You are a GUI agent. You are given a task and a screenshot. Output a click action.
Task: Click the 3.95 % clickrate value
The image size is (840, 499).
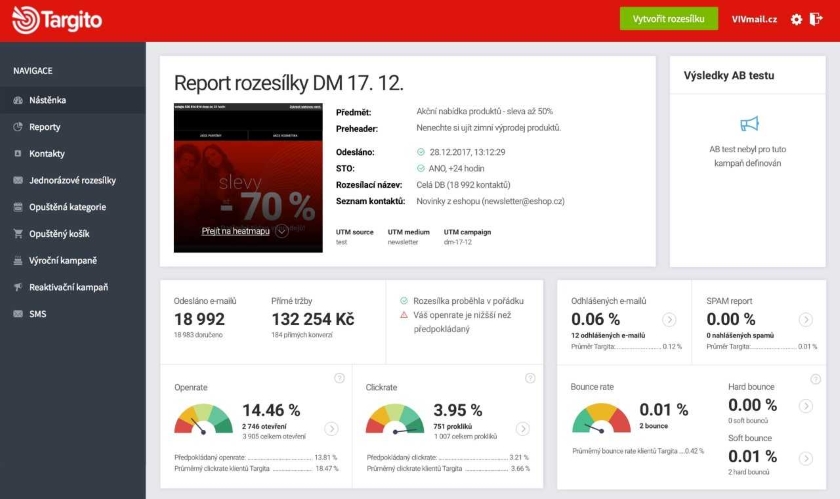pyautogui.click(x=458, y=411)
